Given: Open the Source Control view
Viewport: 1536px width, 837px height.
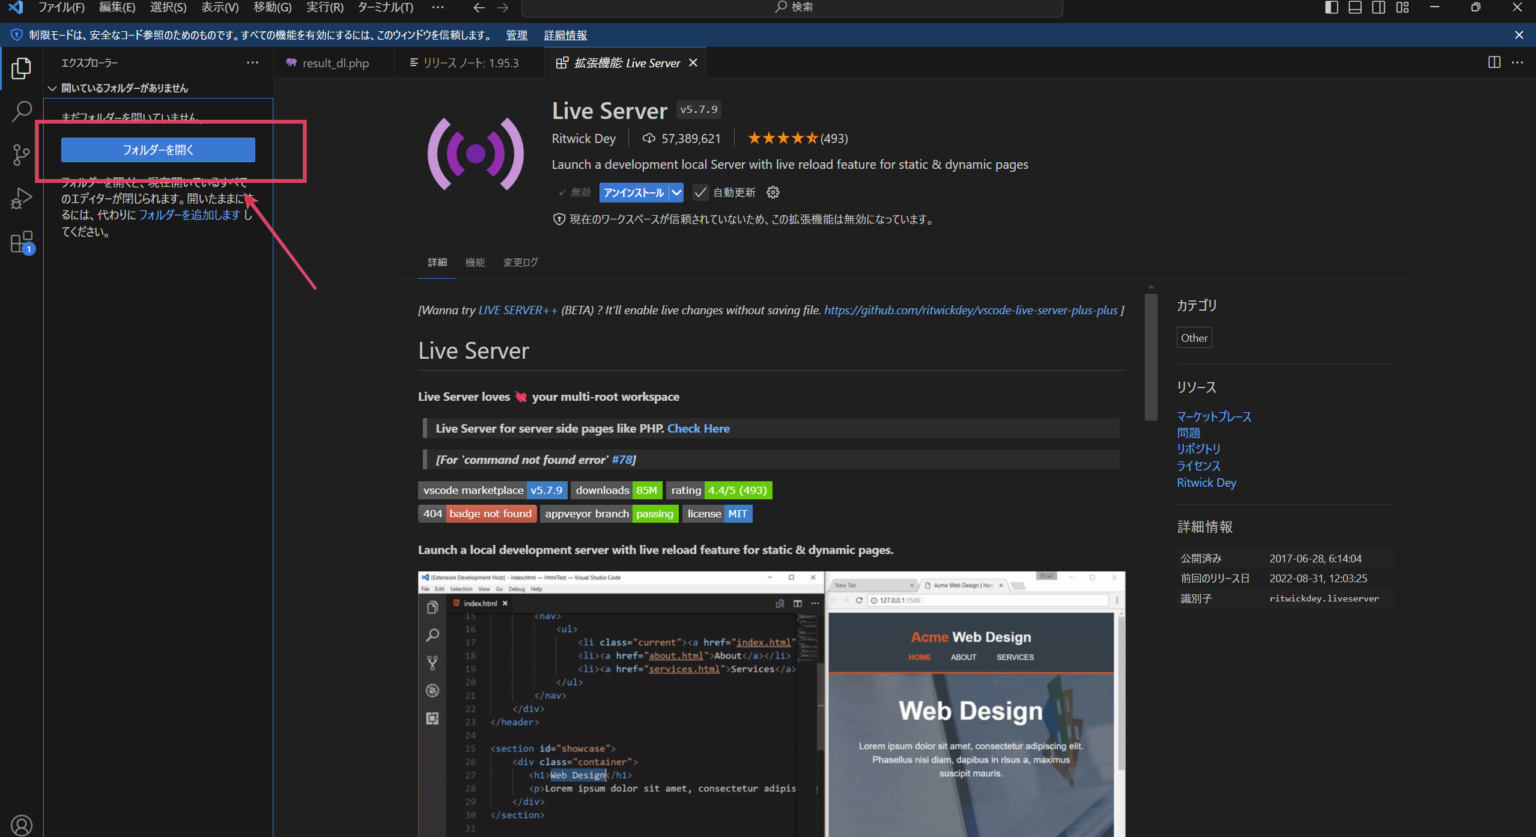Looking at the screenshot, I should pos(21,154).
